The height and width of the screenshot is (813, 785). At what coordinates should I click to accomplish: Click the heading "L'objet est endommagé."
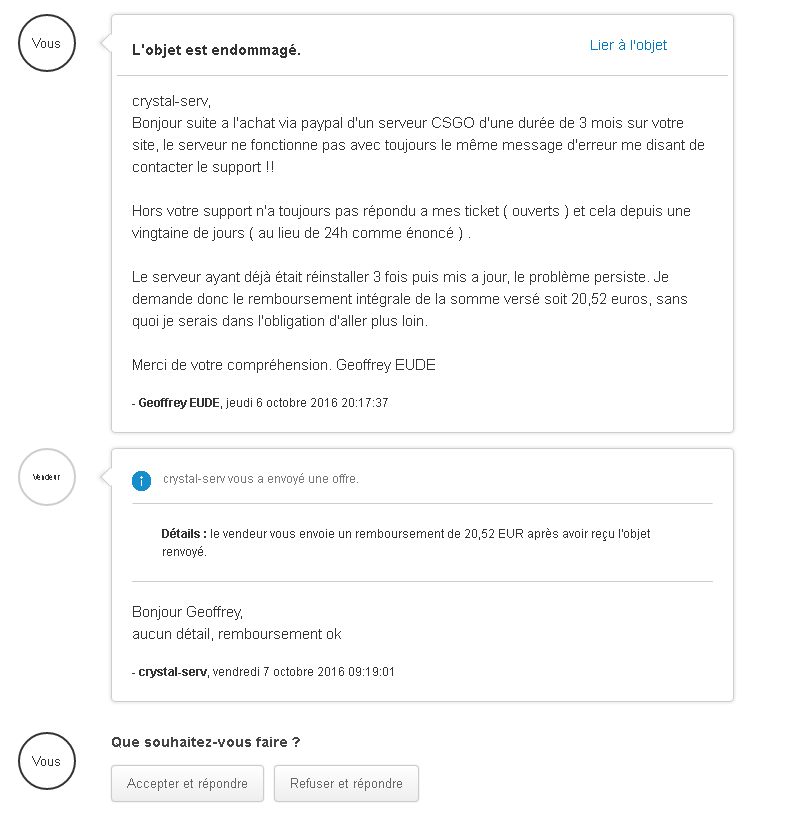click(216, 50)
